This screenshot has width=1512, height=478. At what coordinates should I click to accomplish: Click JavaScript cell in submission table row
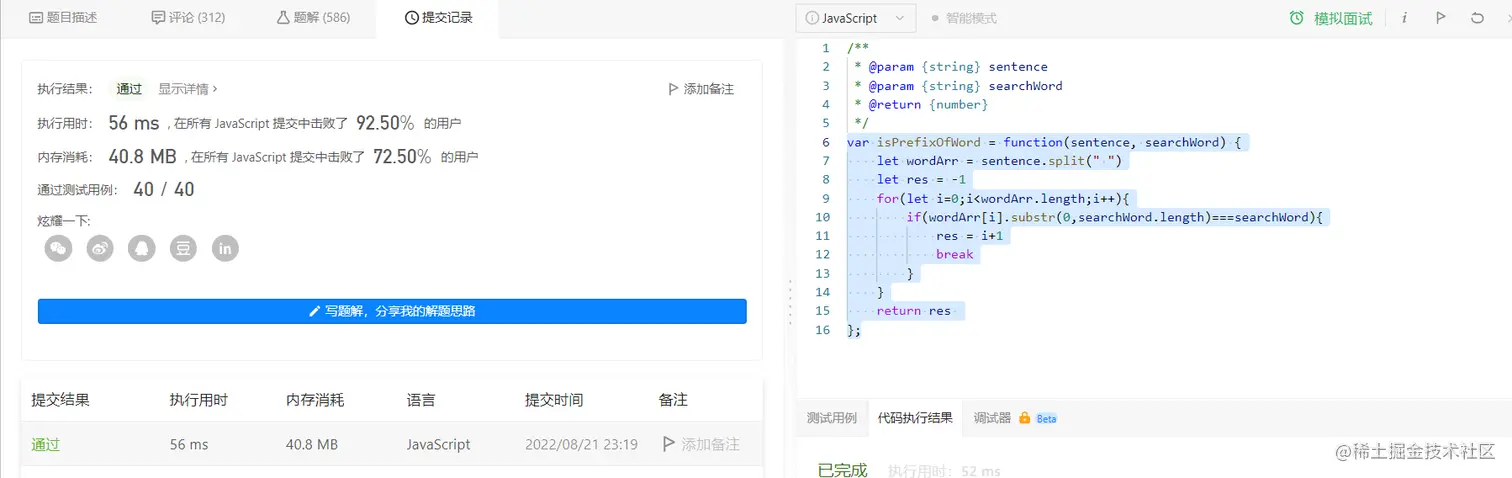pos(438,444)
